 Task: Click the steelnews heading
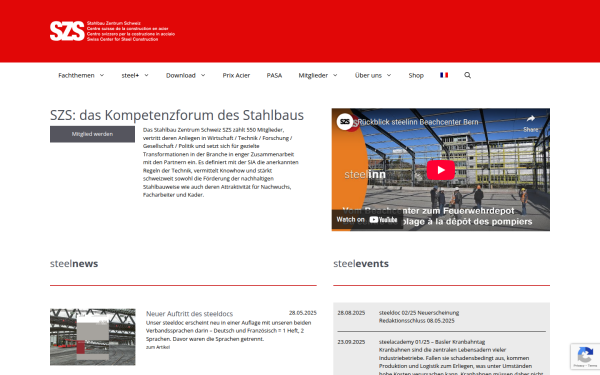tap(74, 264)
